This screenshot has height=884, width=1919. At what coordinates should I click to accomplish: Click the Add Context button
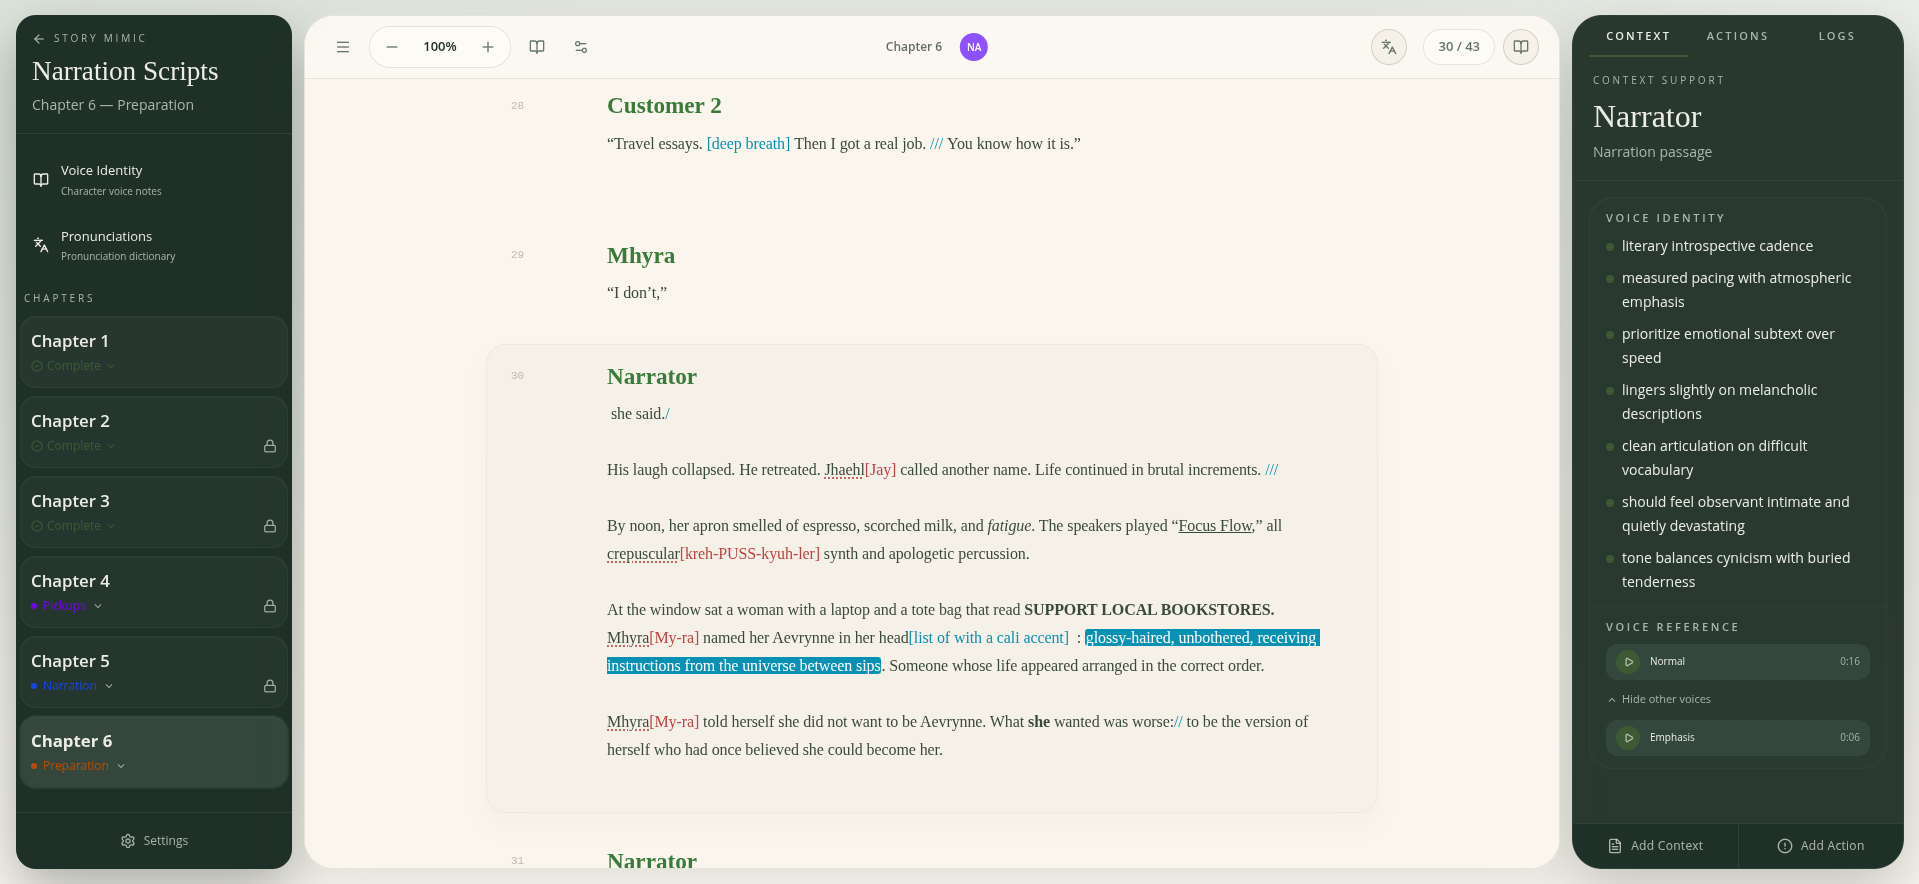click(1655, 846)
